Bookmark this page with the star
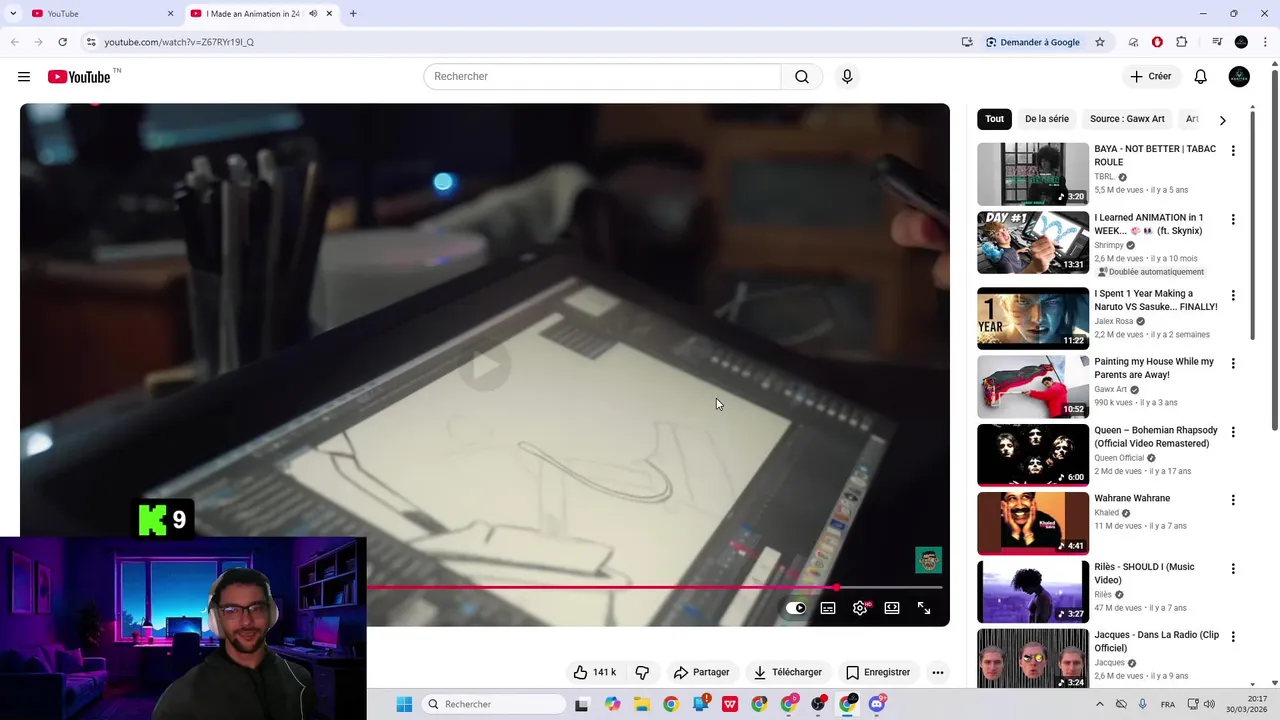The height and width of the screenshot is (720, 1280). coord(1100,42)
